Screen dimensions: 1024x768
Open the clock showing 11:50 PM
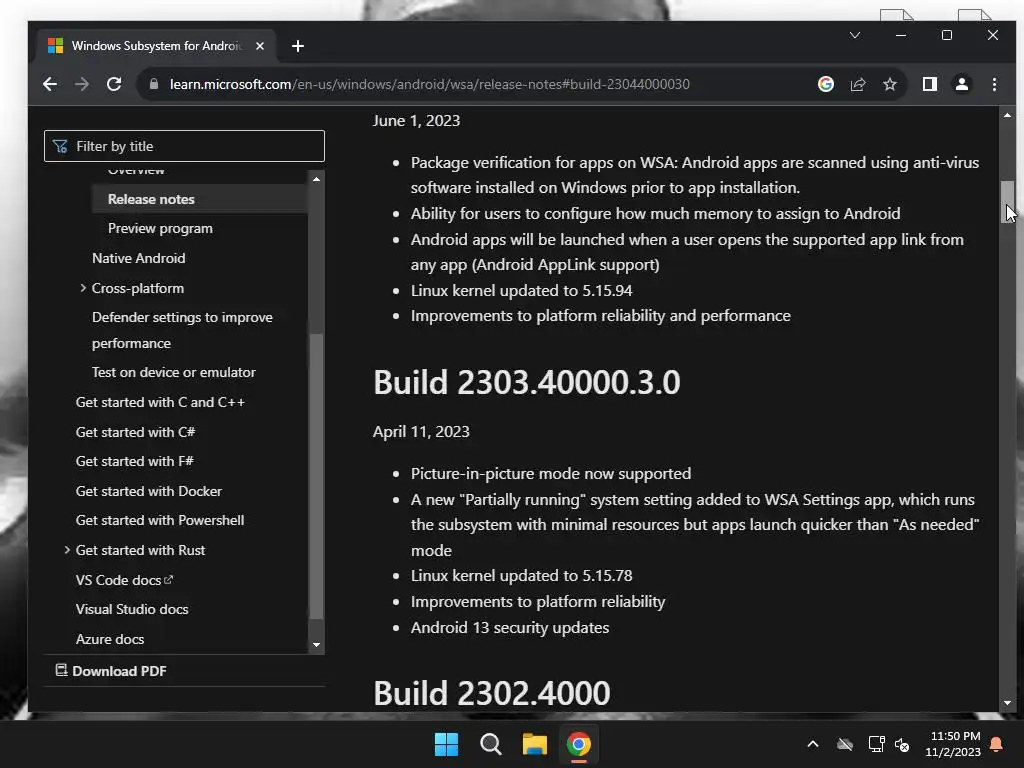[953, 744]
